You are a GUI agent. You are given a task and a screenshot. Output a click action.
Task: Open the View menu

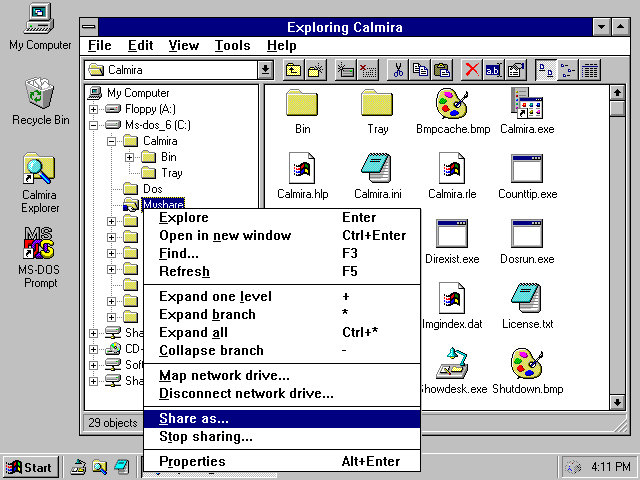[x=184, y=45]
